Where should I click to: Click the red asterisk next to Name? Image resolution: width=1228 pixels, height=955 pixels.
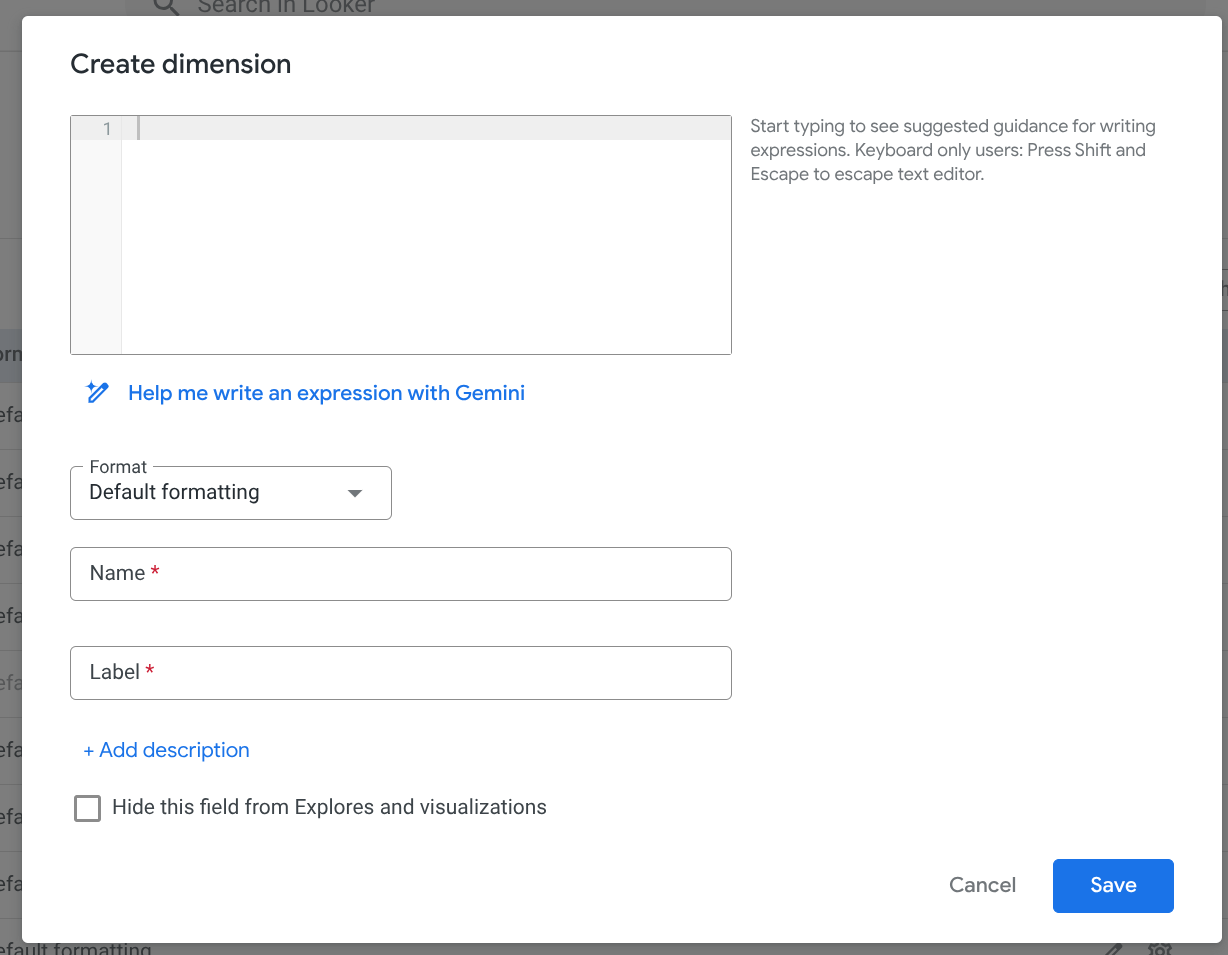tap(155, 571)
